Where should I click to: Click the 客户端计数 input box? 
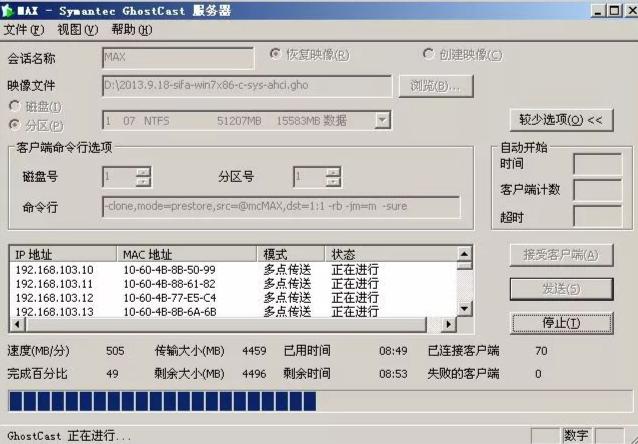coord(597,190)
